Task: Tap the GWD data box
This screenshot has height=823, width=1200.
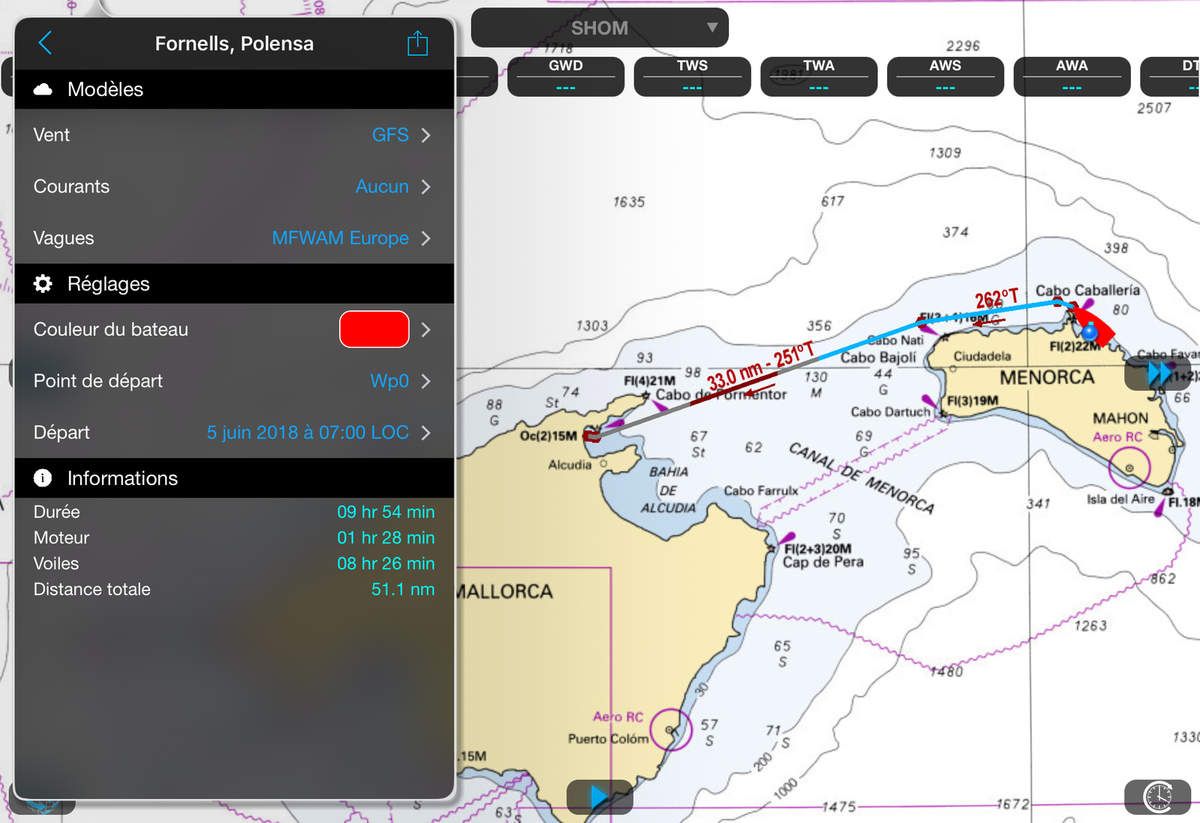Action: coord(566,76)
